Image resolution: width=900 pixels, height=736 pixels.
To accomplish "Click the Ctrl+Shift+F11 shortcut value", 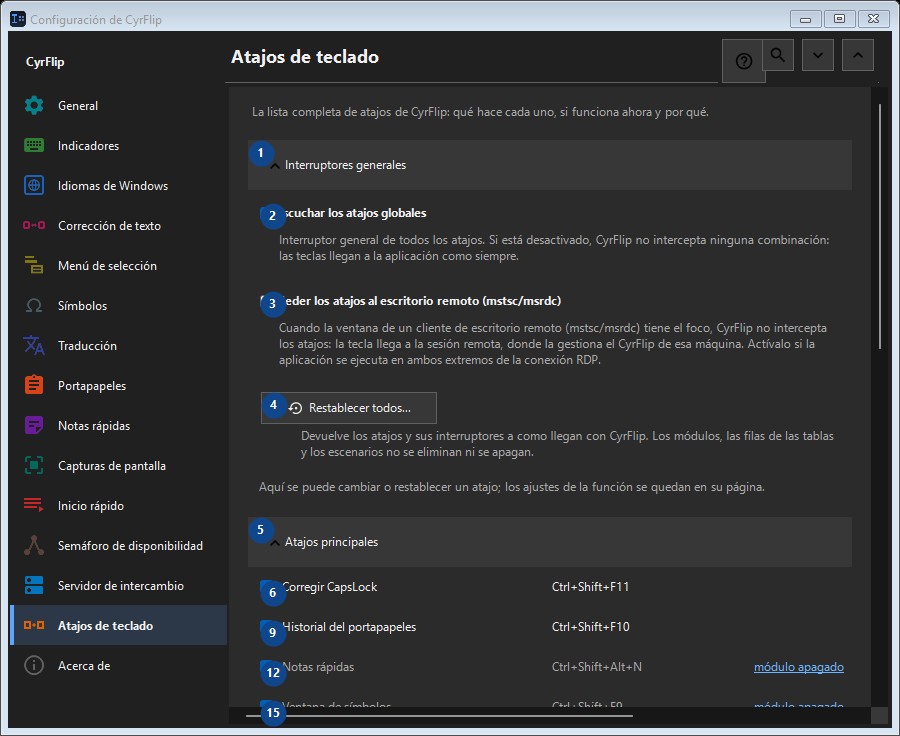I will tap(590, 587).
